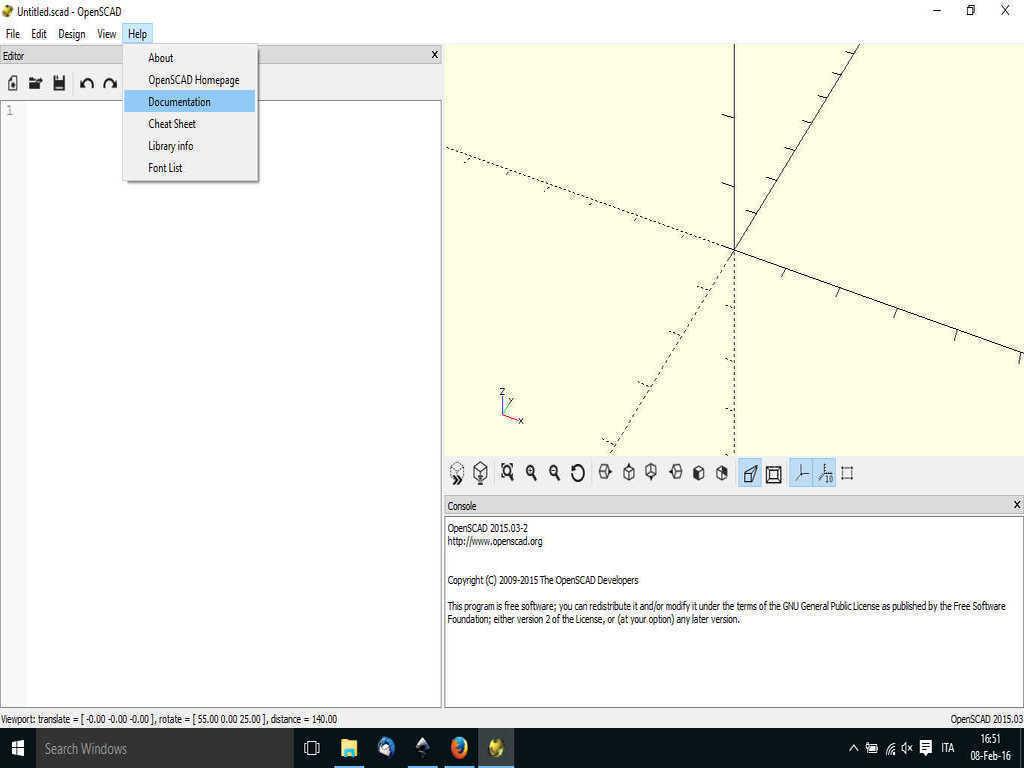The height and width of the screenshot is (768, 1024).
Task: Switch to Front view cube icon
Action: (x=699, y=472)
